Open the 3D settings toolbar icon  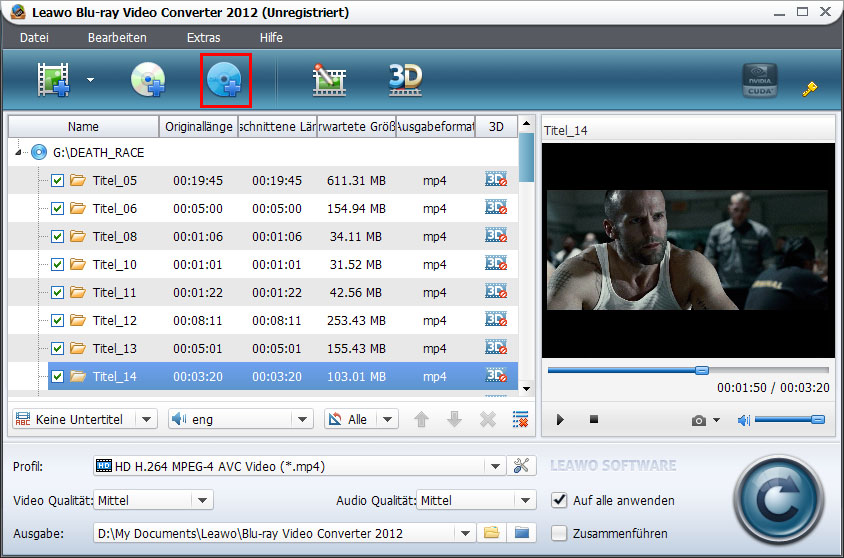coord(405,80)
